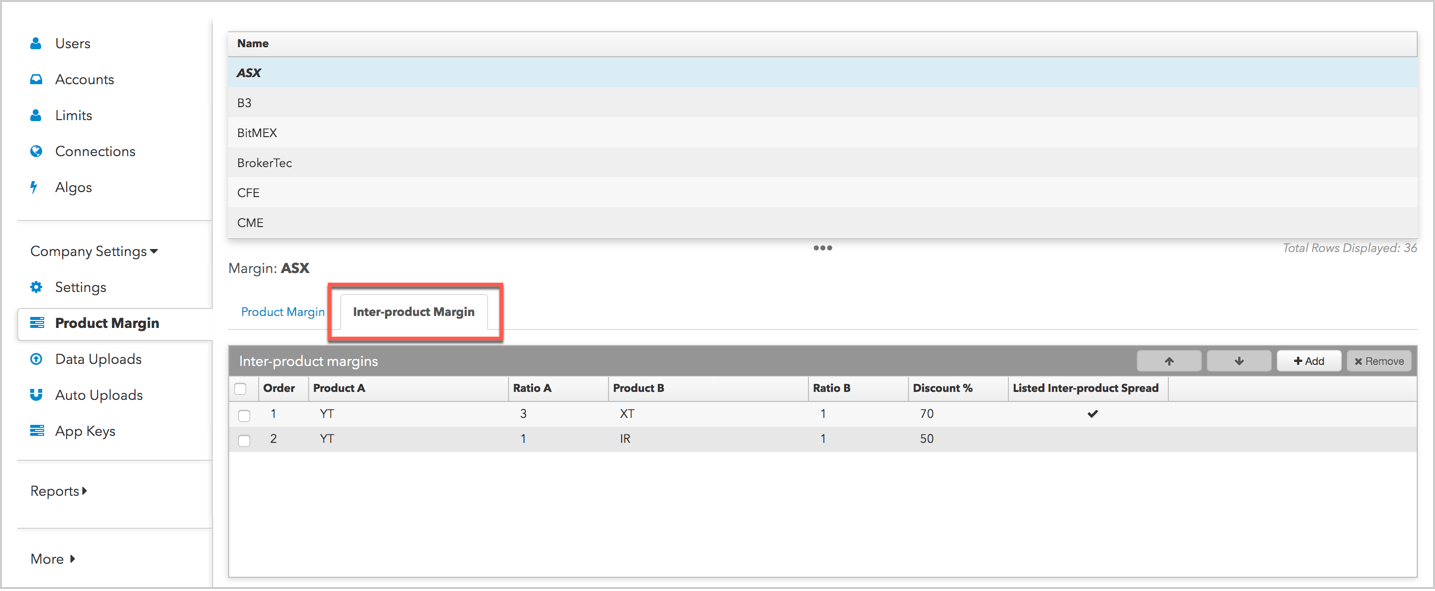This screenshot has height=591, width=1435.
Task: Click Product A cell YT in order 2 row
Action: (327, 439)
